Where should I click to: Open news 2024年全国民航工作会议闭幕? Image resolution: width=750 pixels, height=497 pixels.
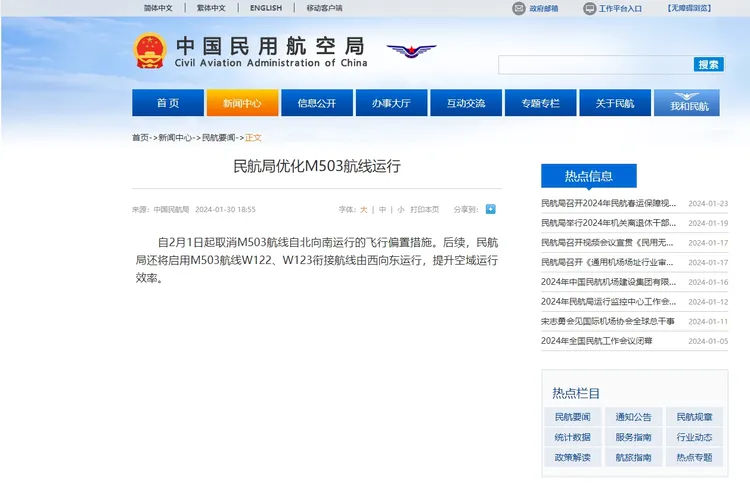pyautogui.click(x=597, y=341)
